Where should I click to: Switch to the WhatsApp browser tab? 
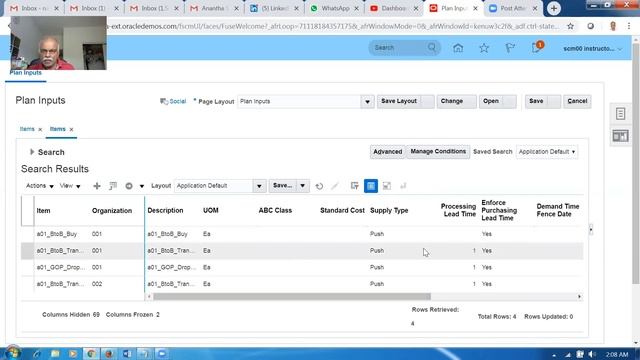coord(335,8)
